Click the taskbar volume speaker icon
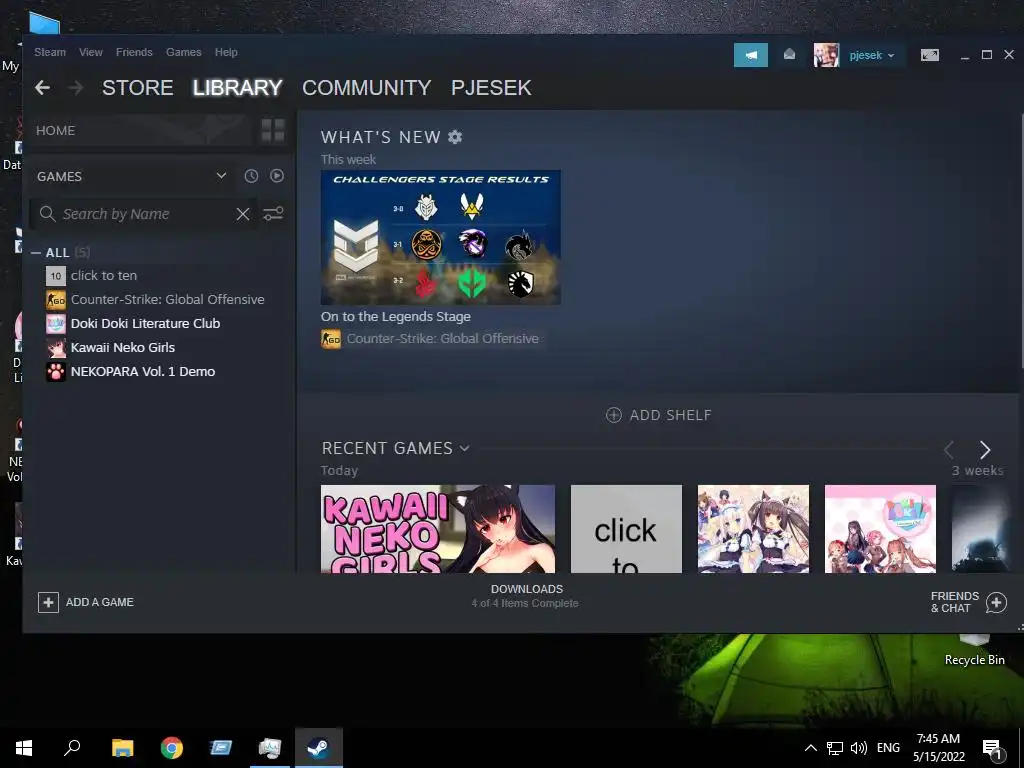Viewport: 1024px width, 768px height. [x=859, y=748]
